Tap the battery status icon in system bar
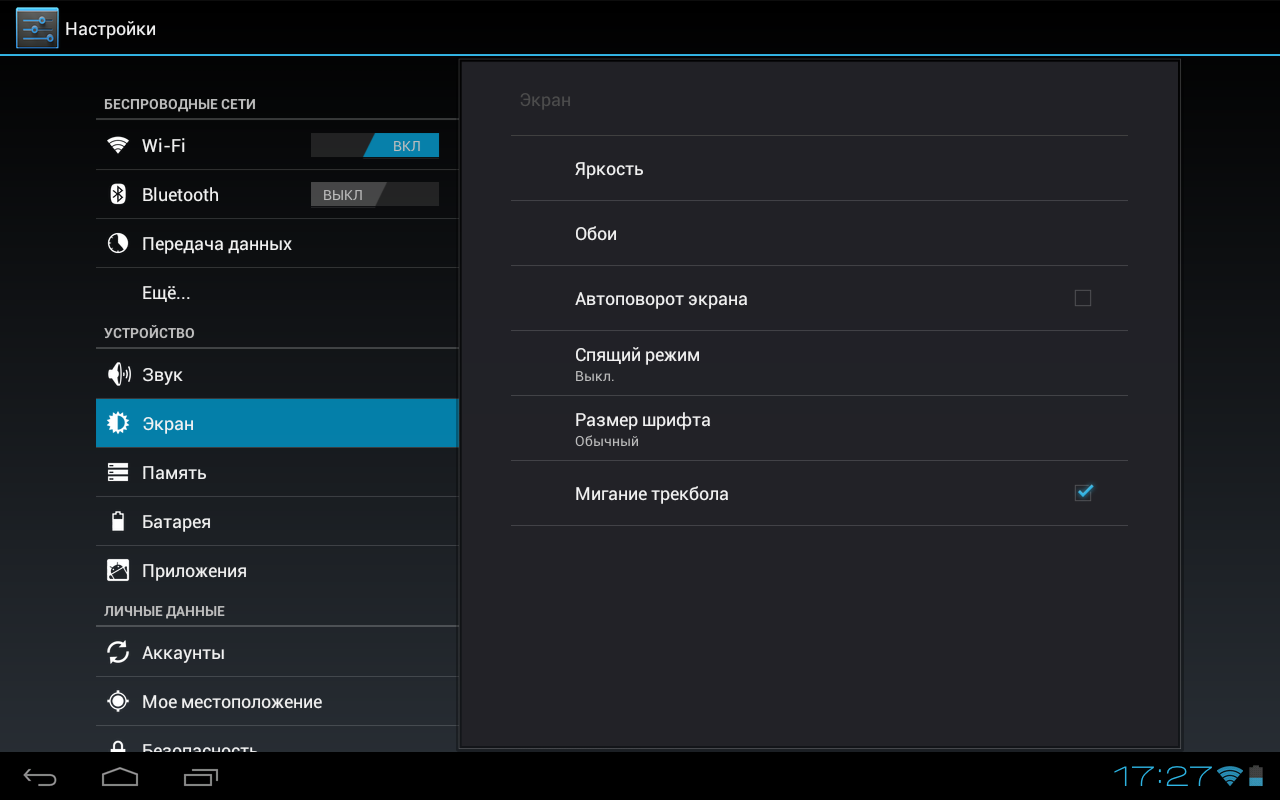This screenshot has height=800, width=1280. coord(1256,776)
